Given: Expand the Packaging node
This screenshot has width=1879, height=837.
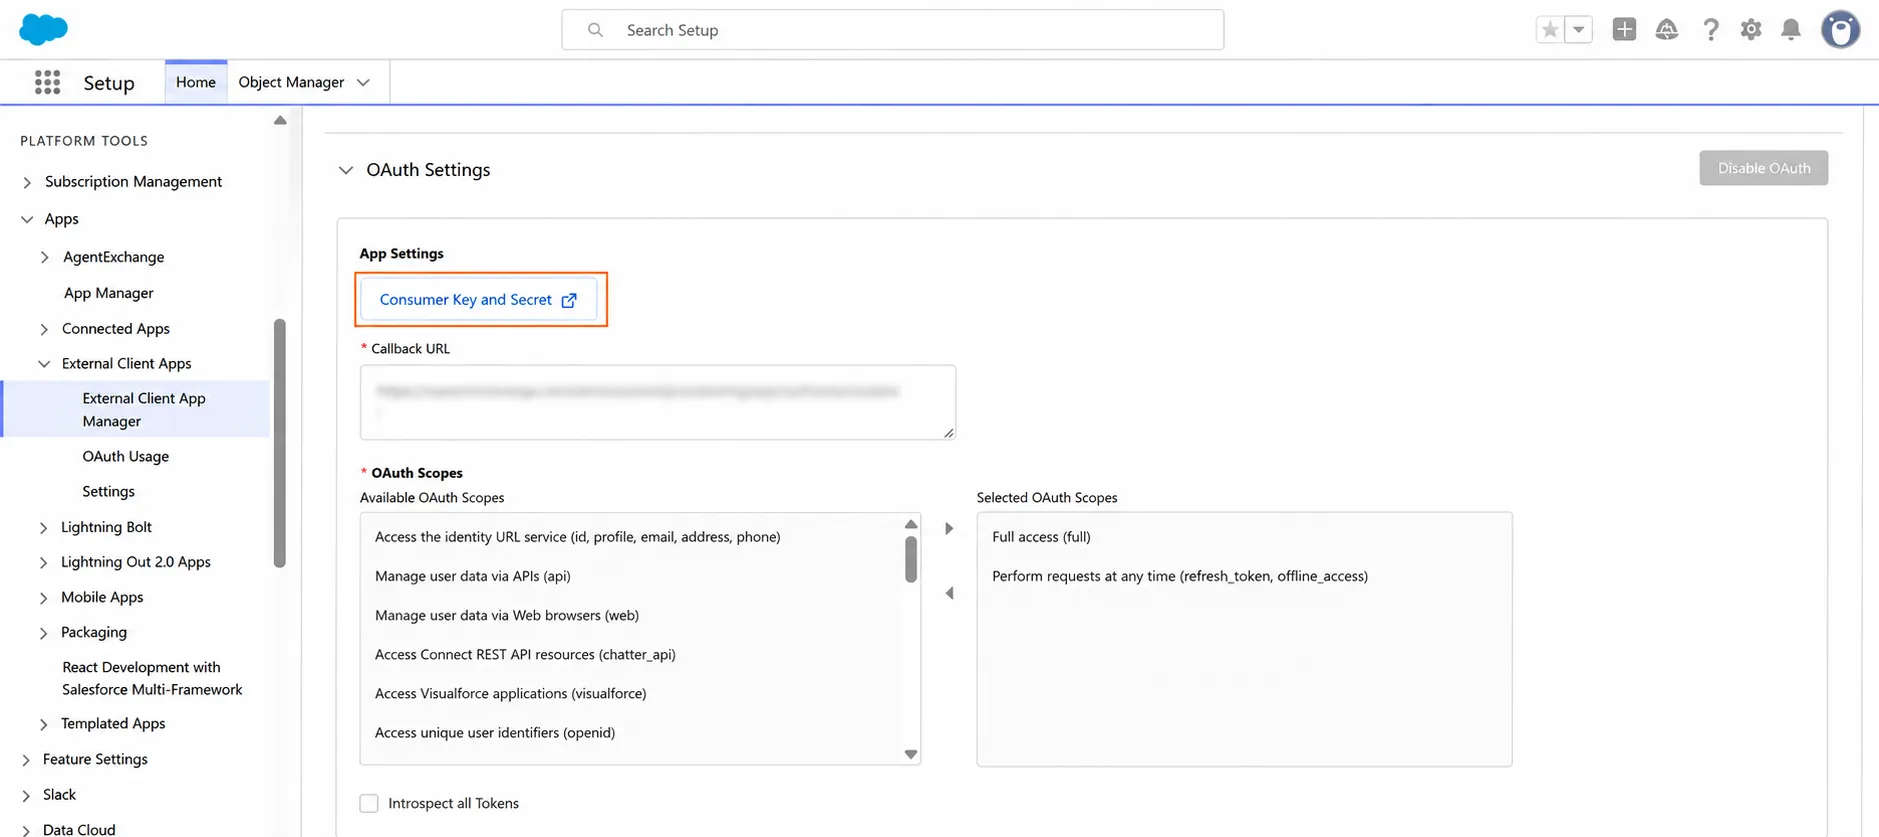Looking at the screenshot, I should pos(43,632).
